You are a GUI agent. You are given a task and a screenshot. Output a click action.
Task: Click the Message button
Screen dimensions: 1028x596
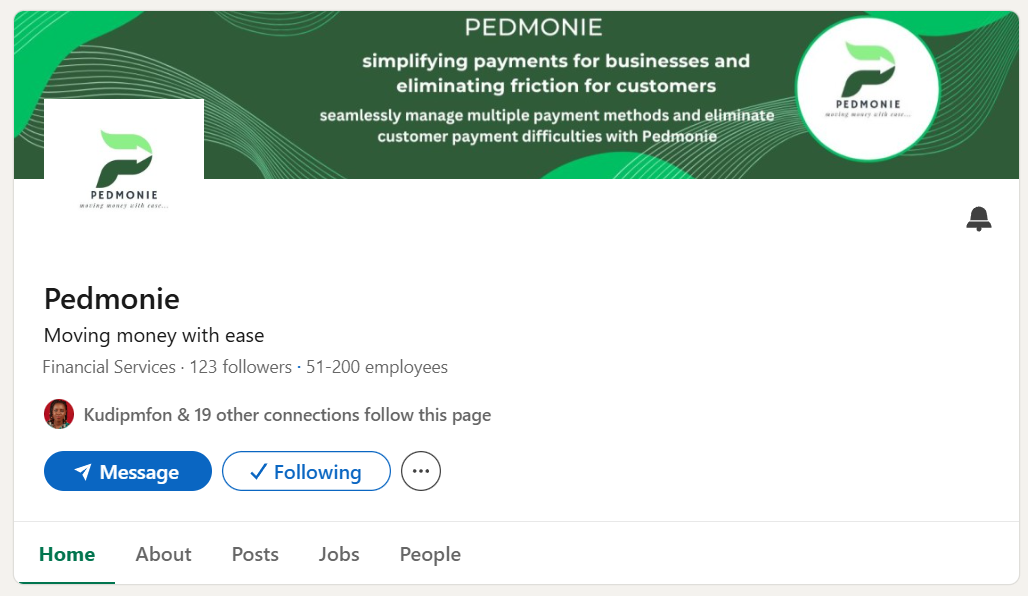coord(127,471)
